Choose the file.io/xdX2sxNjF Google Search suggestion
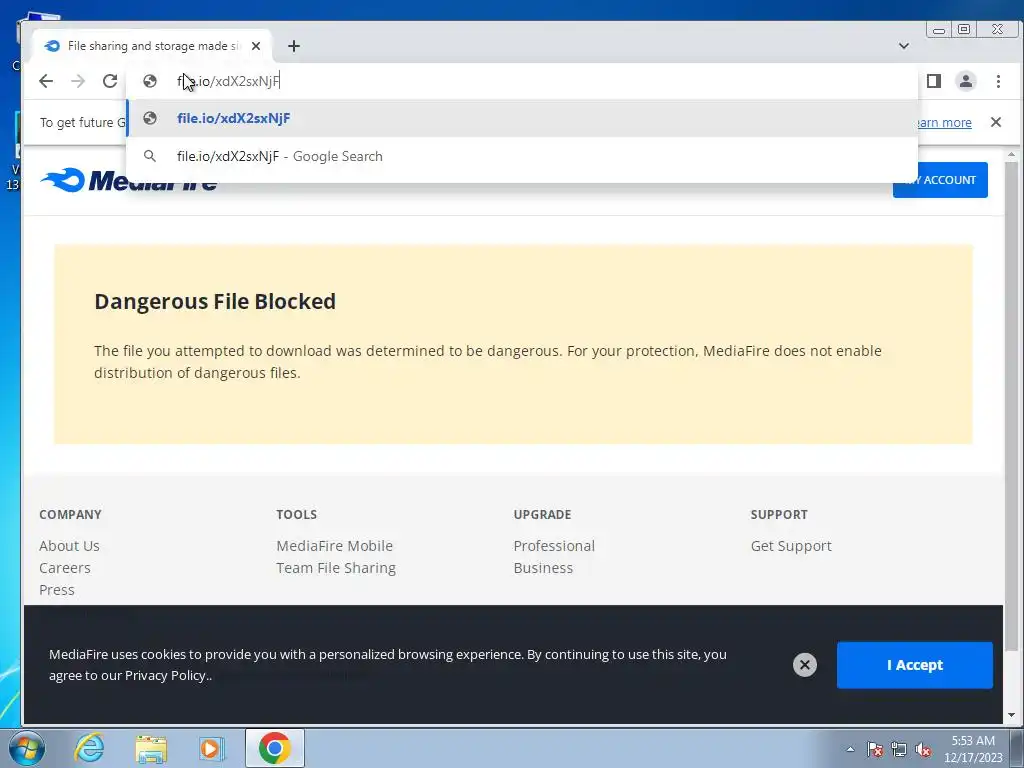Image resolution: width=1024 pixels, height=768 pixels. click(522, 156)
